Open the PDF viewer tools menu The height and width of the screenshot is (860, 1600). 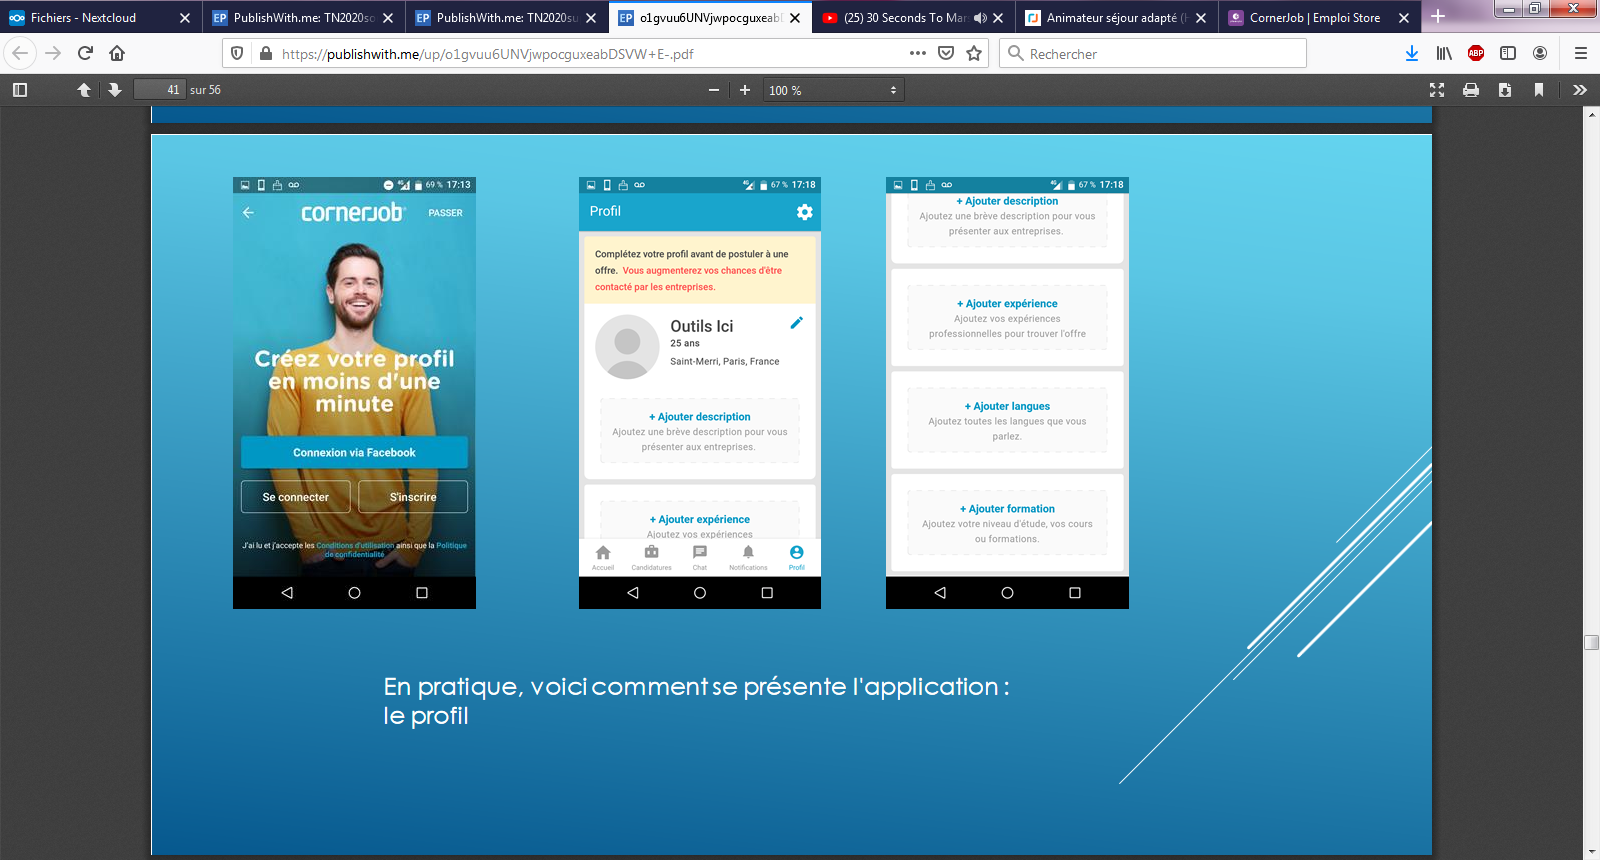click(1580, 90)
